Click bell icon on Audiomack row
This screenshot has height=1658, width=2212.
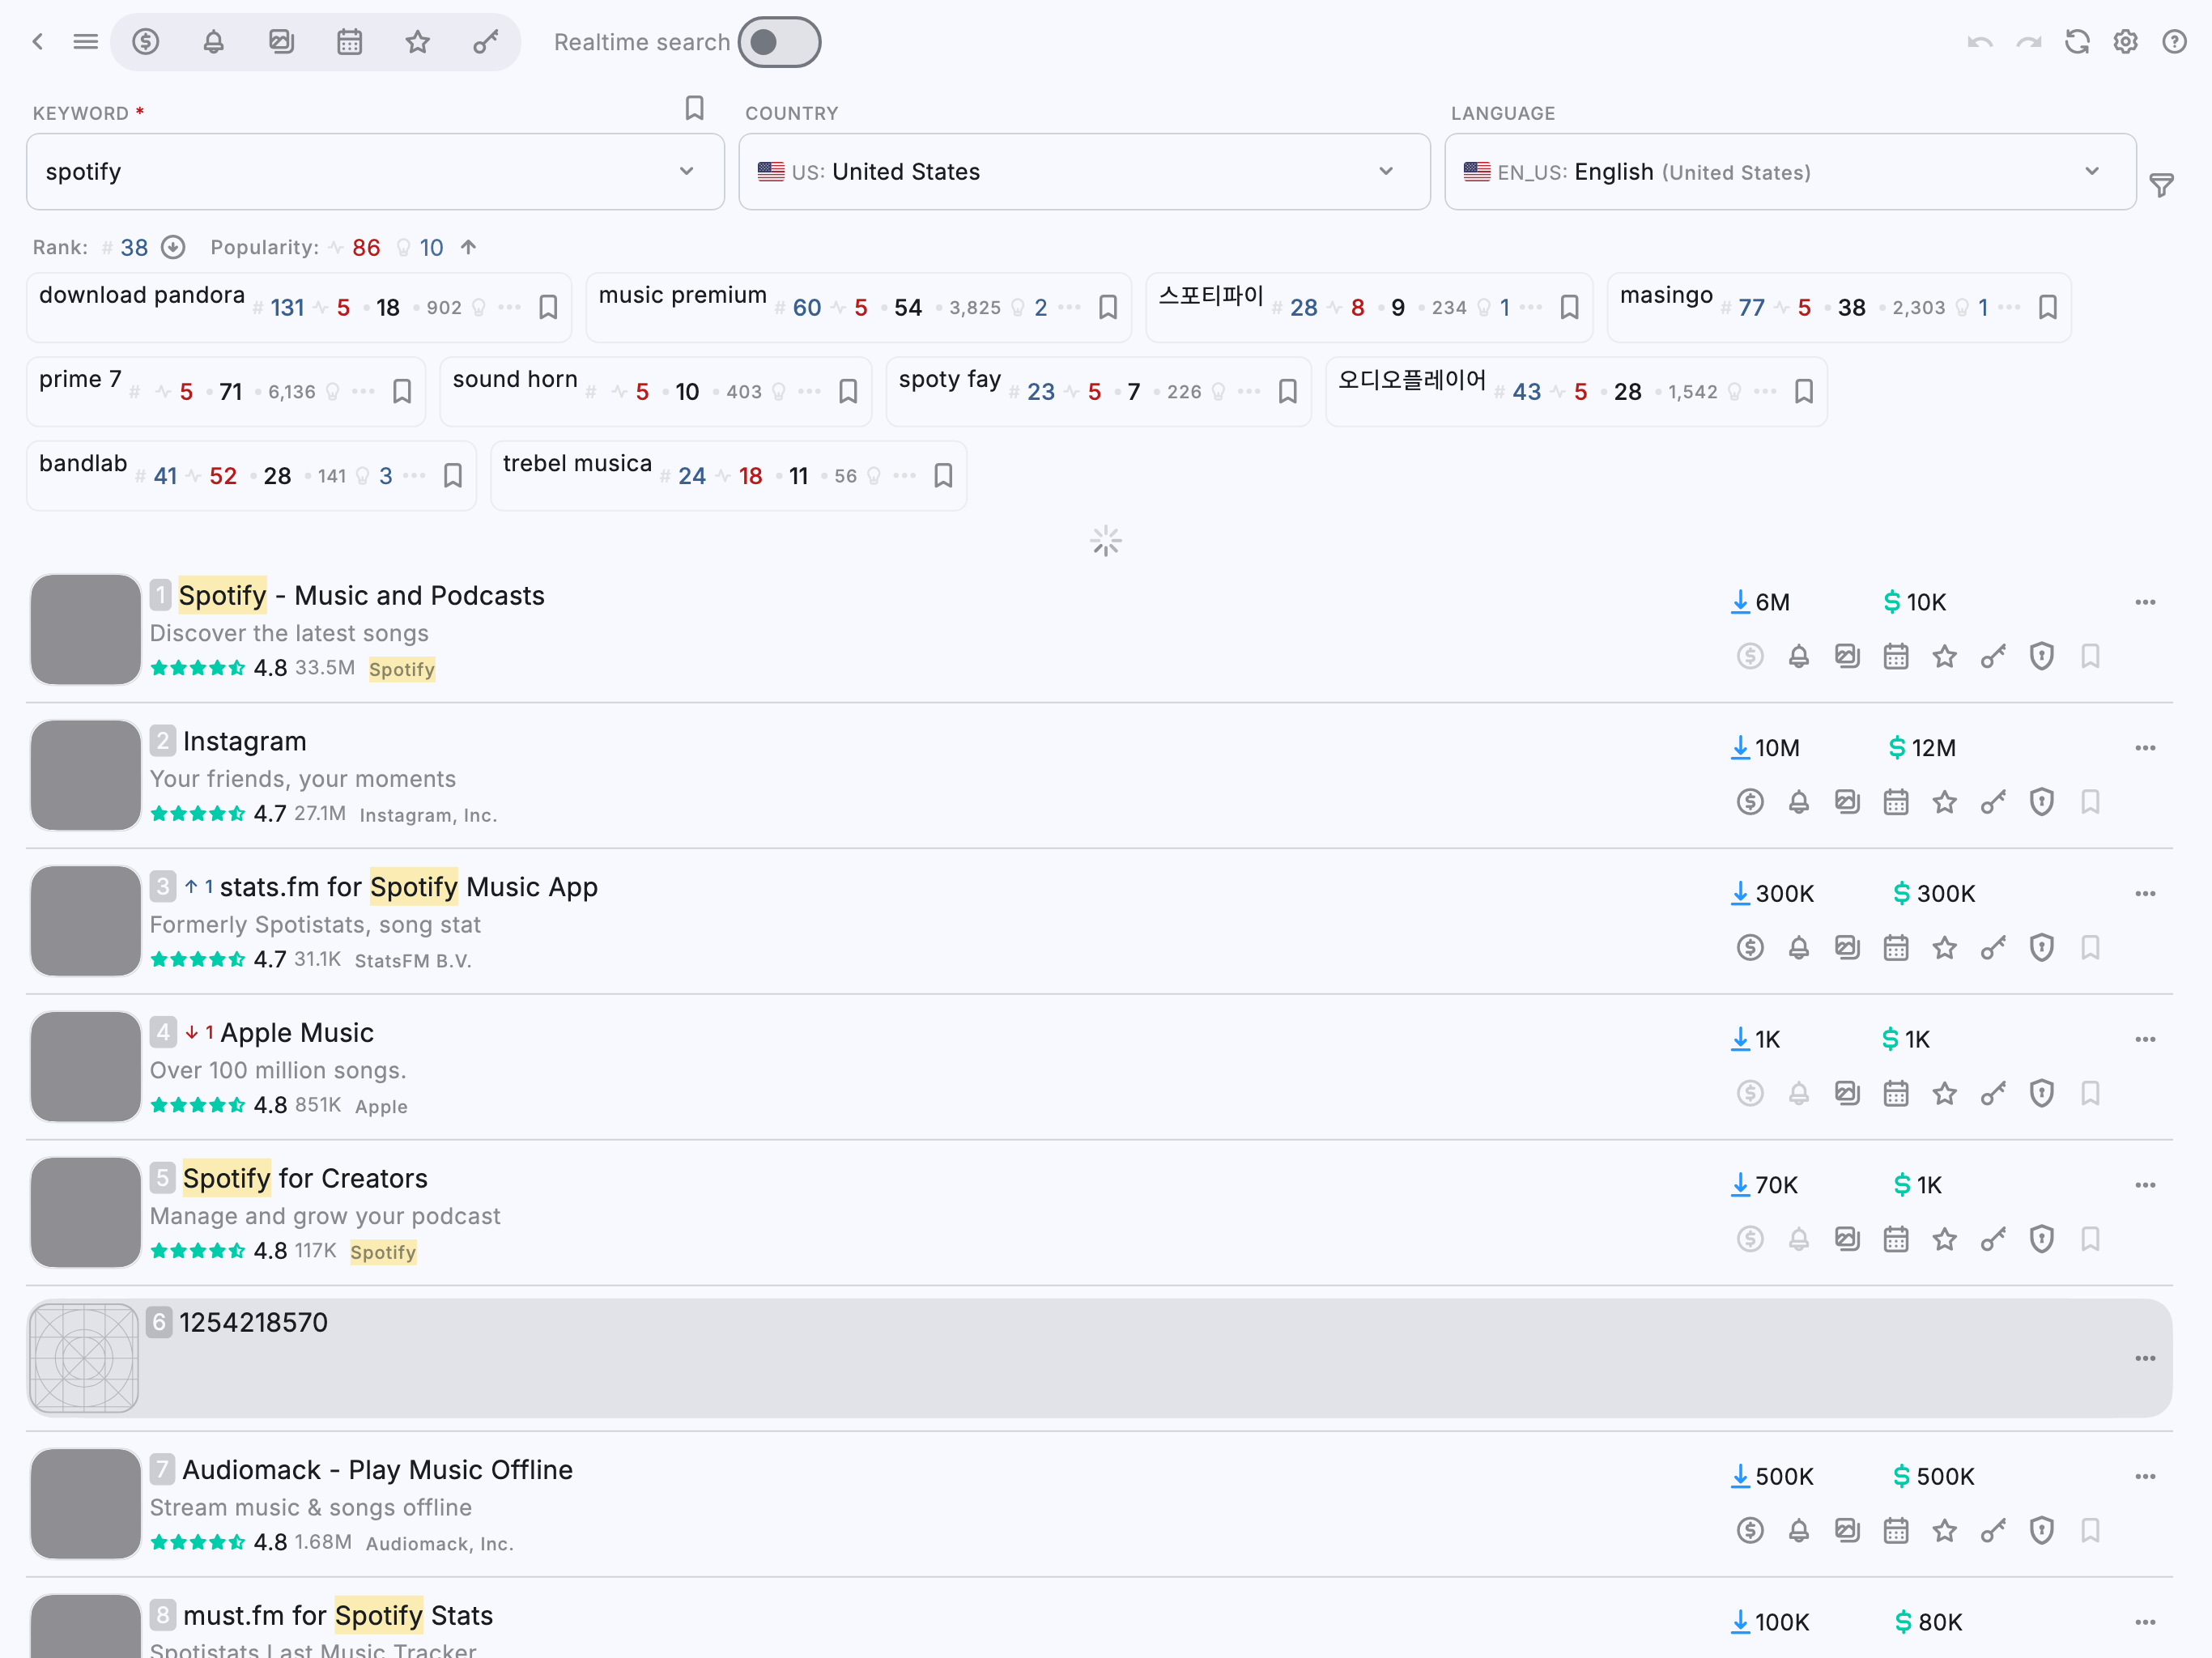pos(1798,1530)
